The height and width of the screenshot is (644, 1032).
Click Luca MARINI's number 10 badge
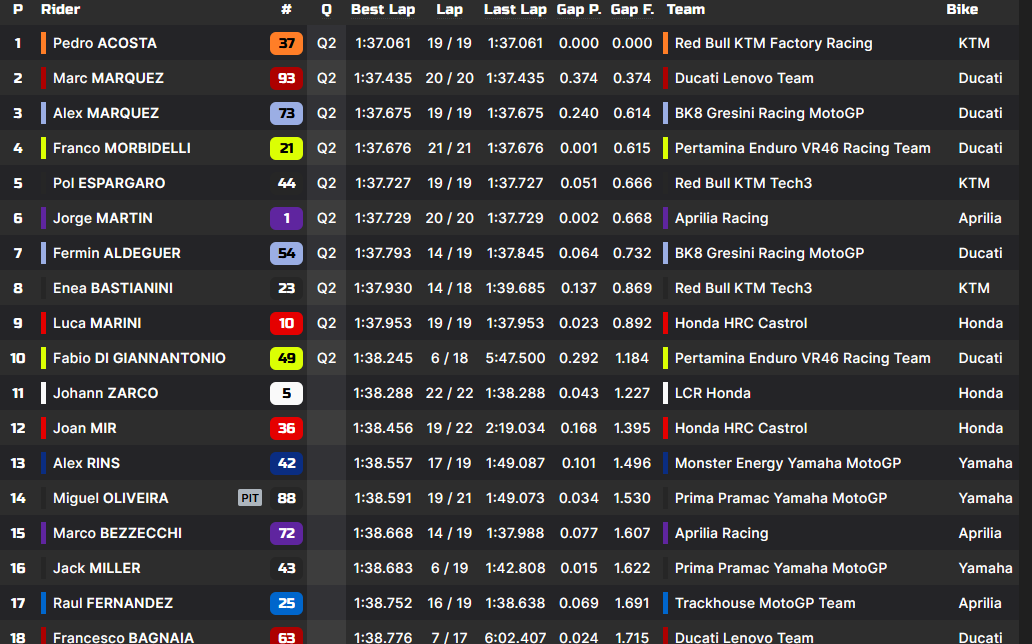click(286, 323)
